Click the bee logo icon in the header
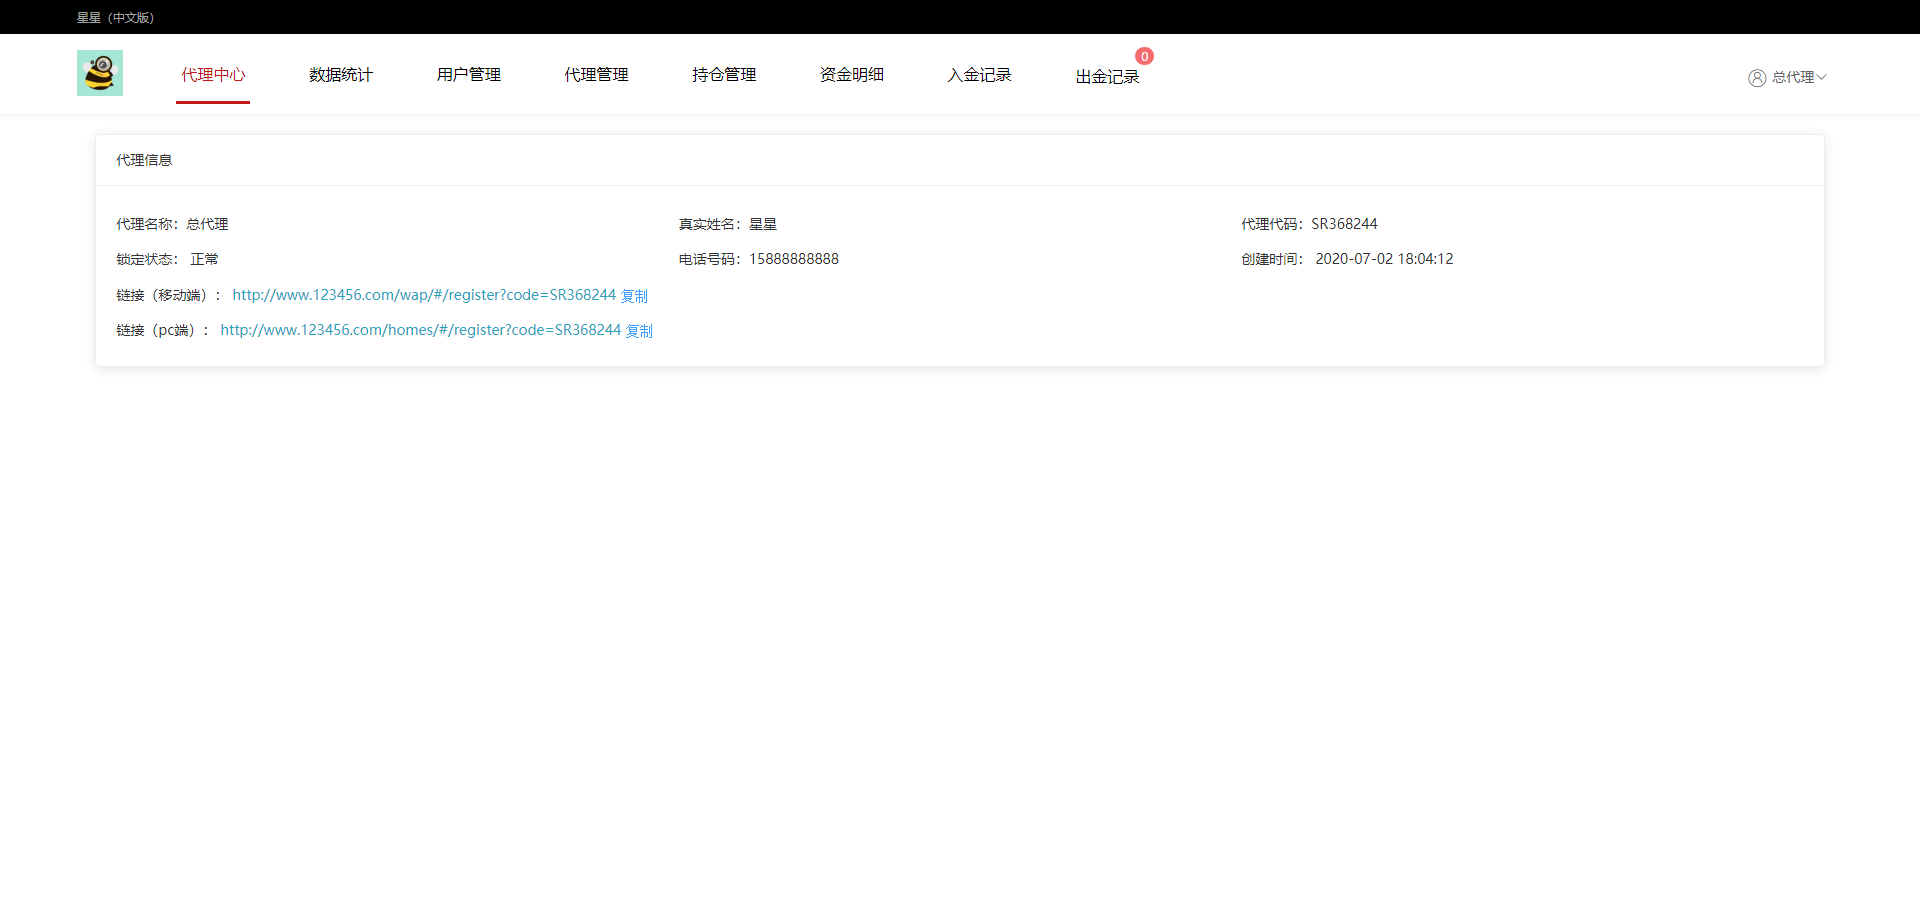This screenshot has height=915, width=1920. pyautogui.click(x=99, y=72)
